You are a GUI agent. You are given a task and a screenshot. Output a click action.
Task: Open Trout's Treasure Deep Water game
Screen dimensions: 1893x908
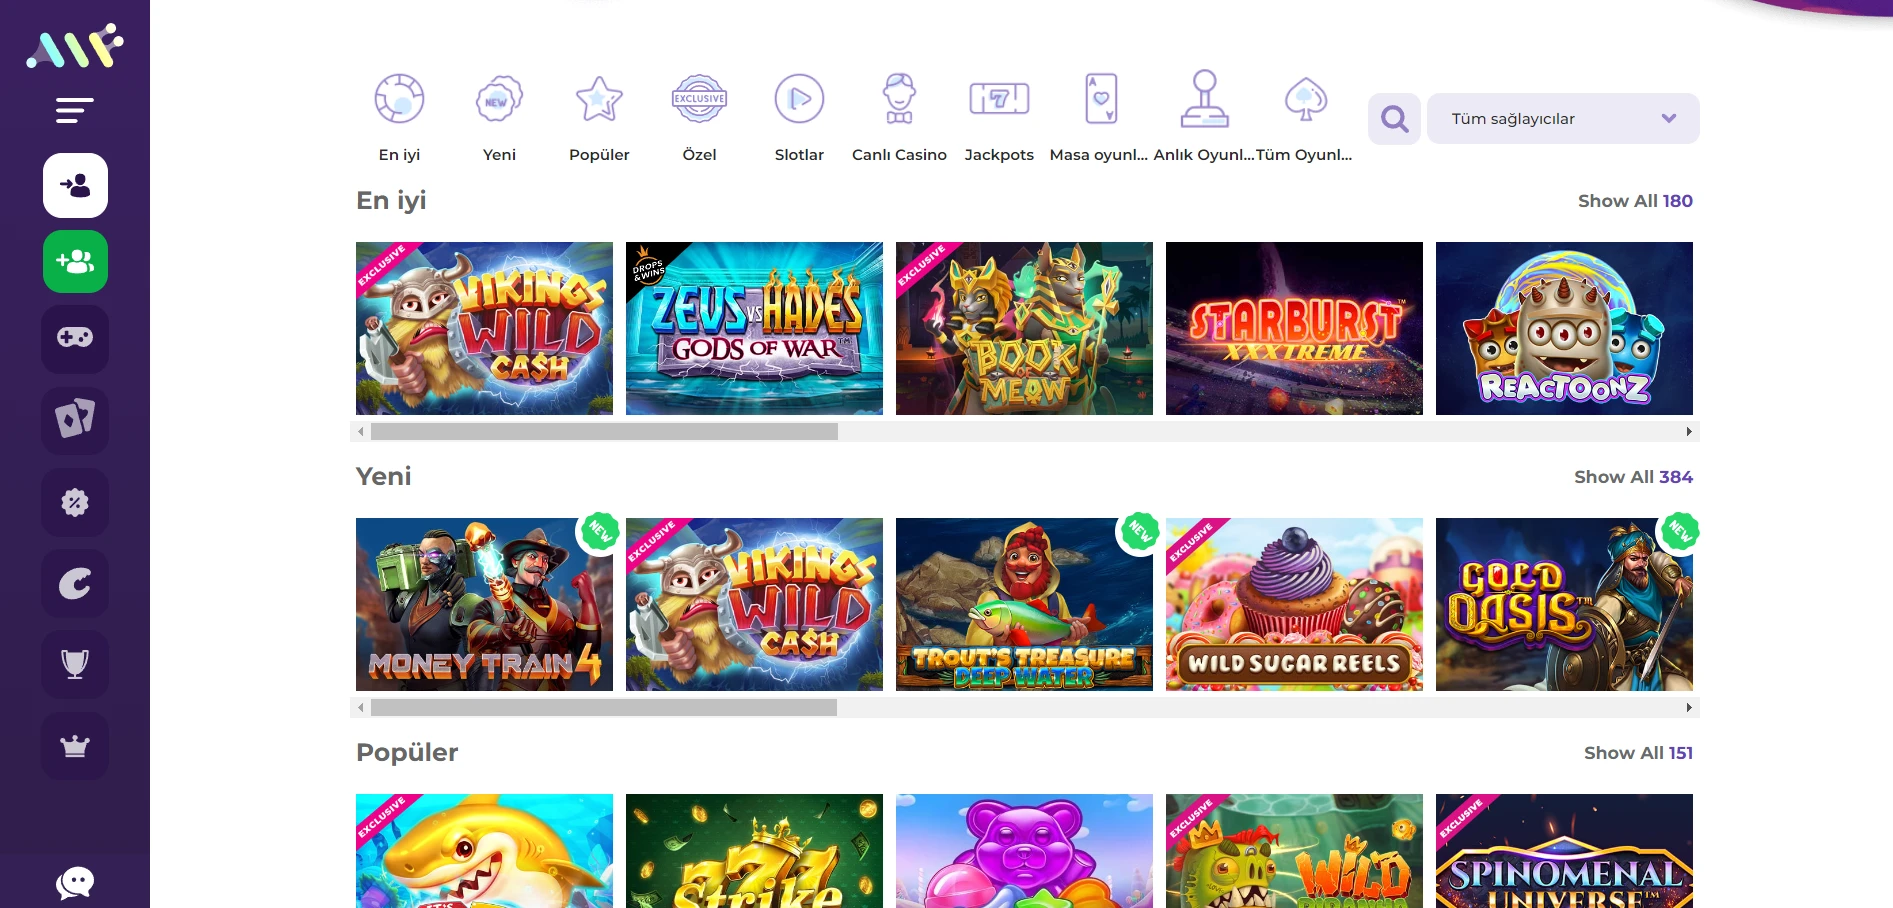(1024, 604)
